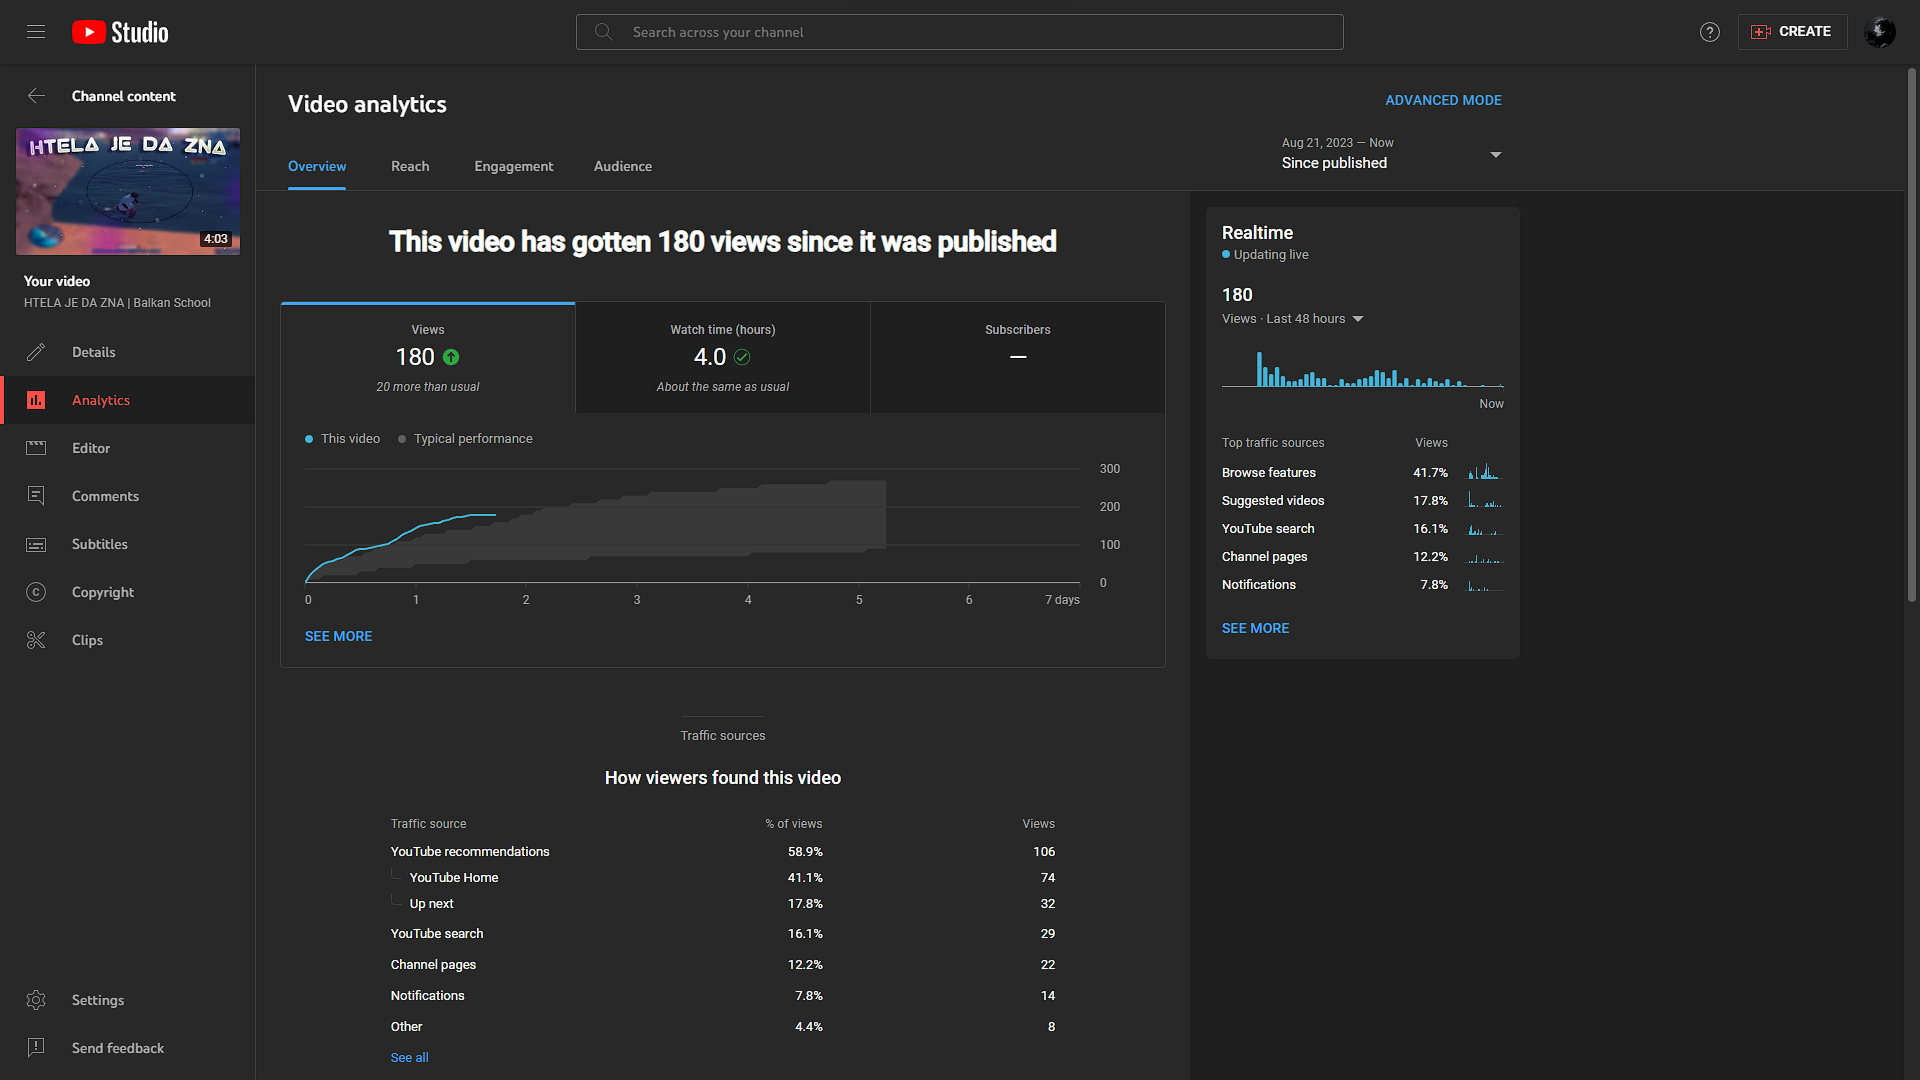Viewport: 1920px width, 1080px height.
Task: Click SEE MORE in the Realtime panel
Action: pyautogui.click(x=1255, y=628)
